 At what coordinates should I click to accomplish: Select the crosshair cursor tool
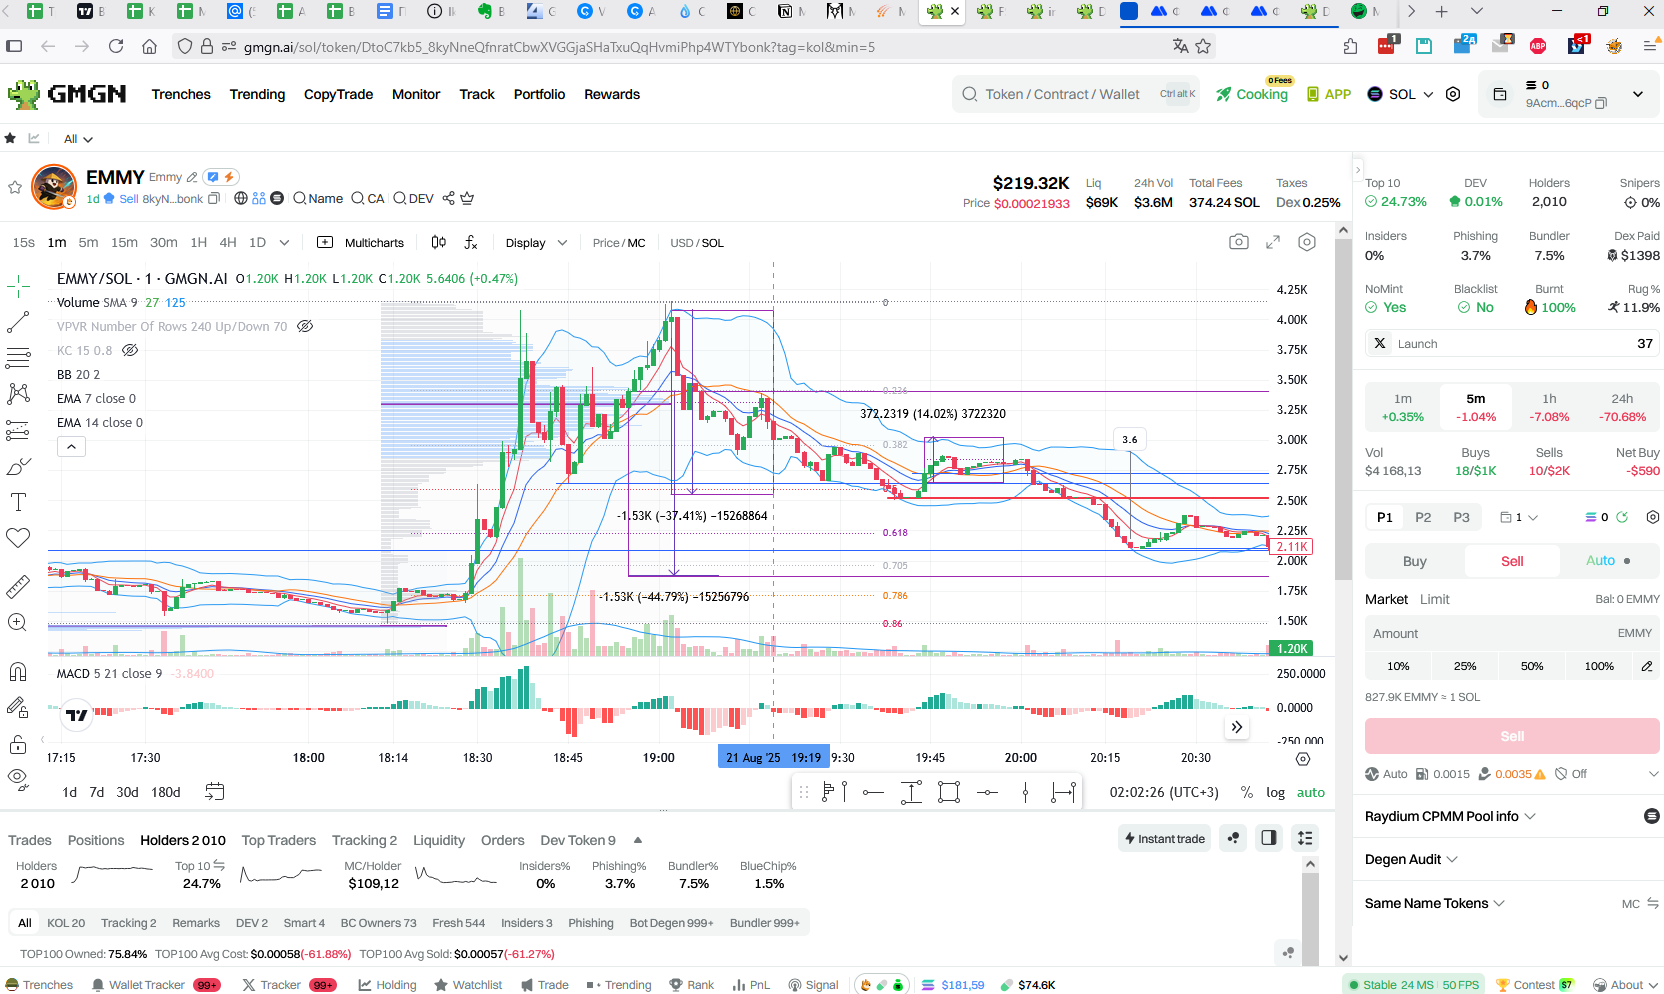(18, 287)
